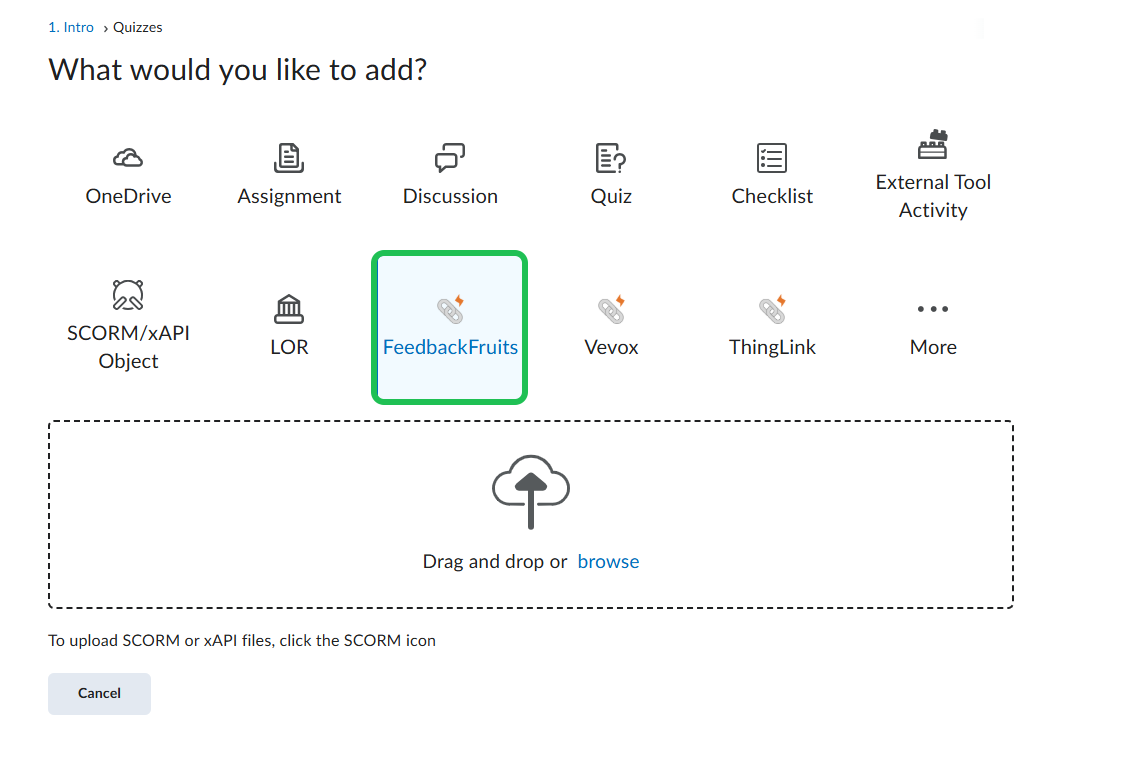Select the ThingLink tool icon

coord(772,309)
